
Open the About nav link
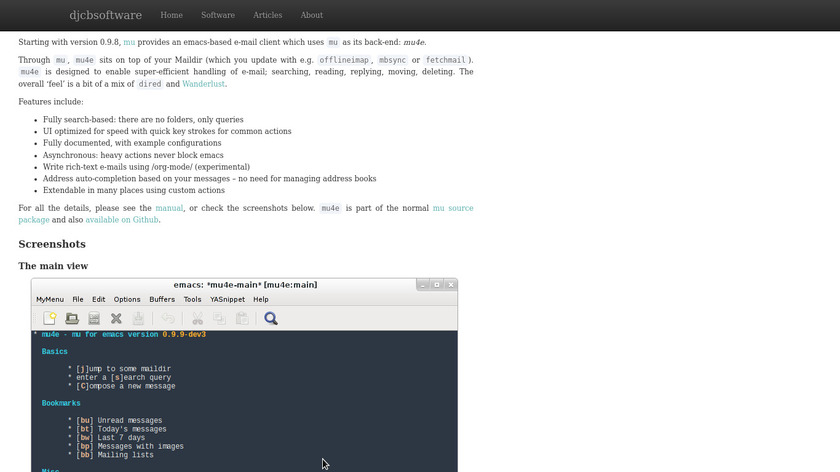coord(311,15)
